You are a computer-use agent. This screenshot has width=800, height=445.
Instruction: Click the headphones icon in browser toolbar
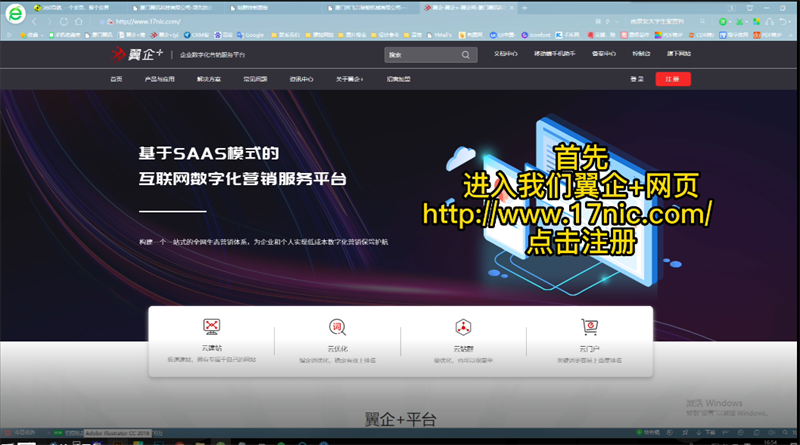pos(769,21)
